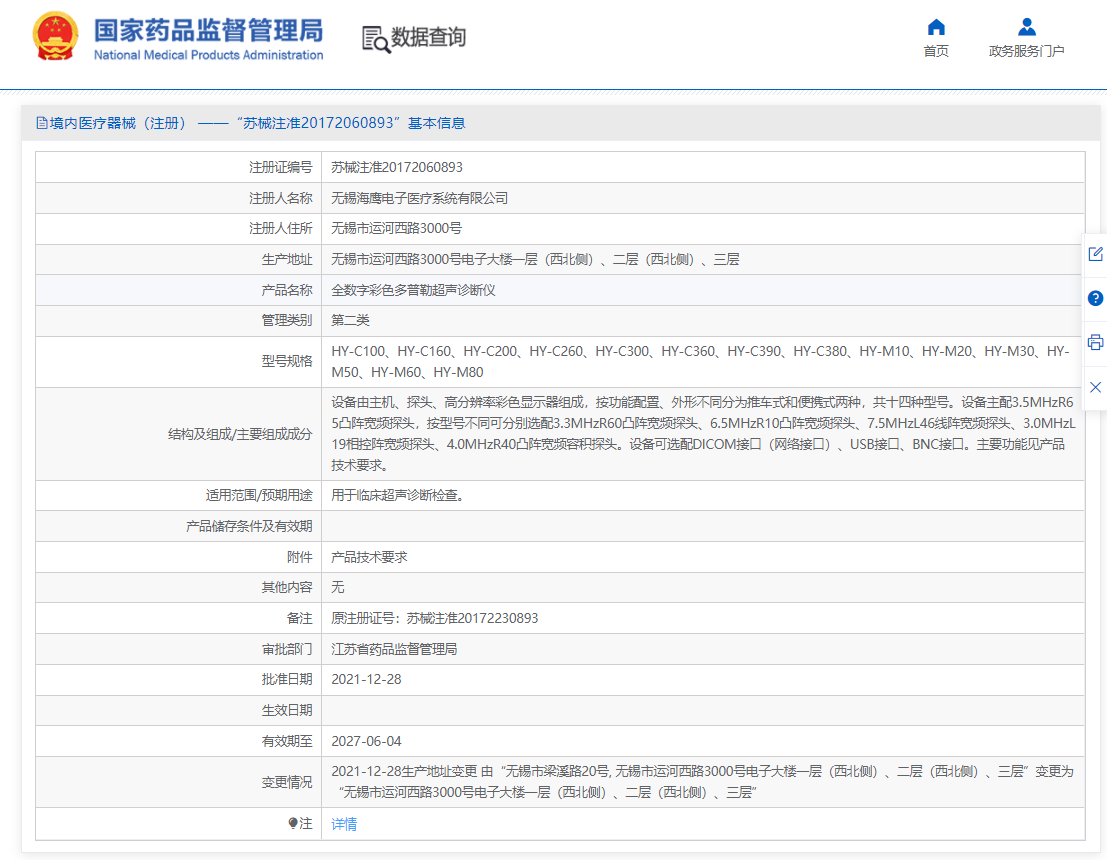Click the 有效期至 row label

[x=287, y=741]
